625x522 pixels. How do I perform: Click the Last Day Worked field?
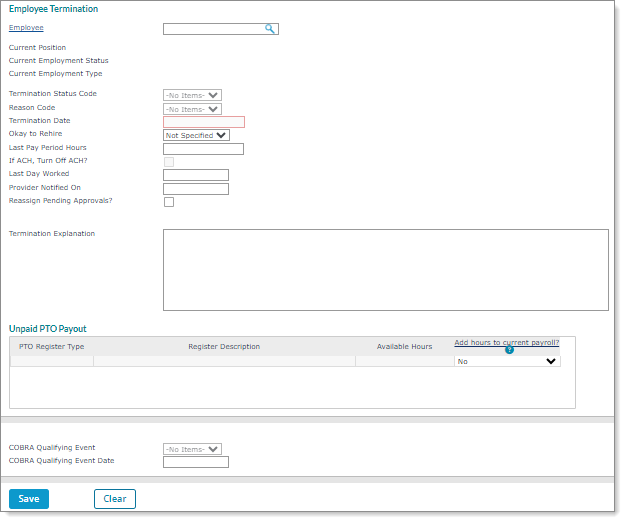coord(196,175)
